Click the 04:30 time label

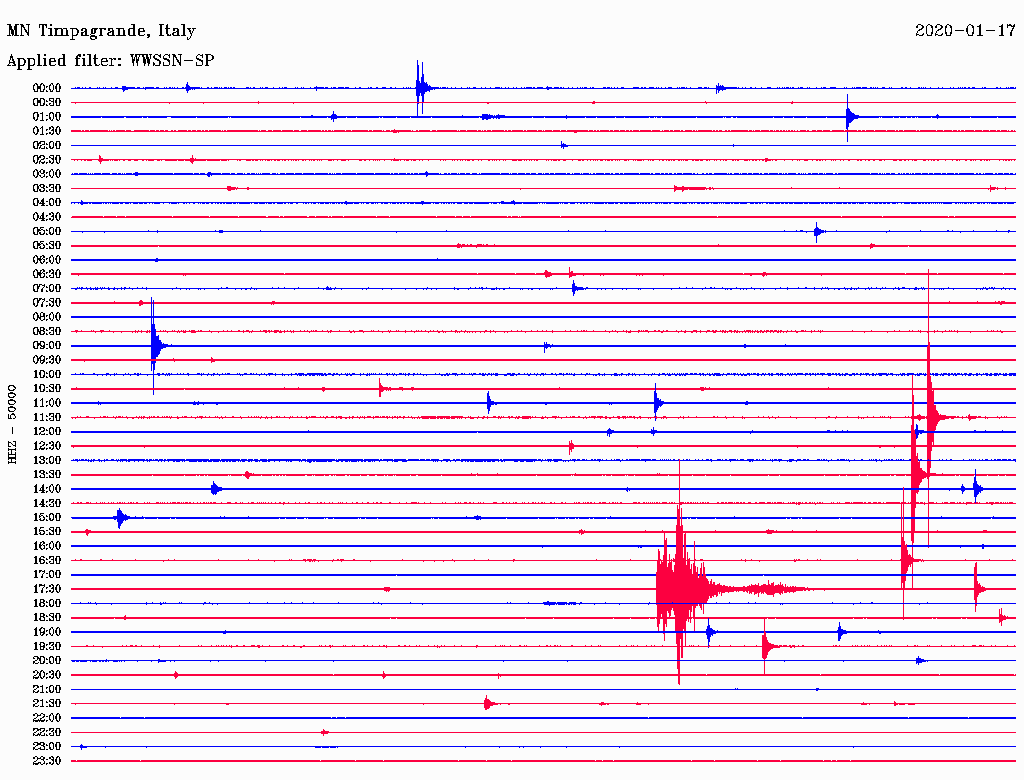click(47, 217)
